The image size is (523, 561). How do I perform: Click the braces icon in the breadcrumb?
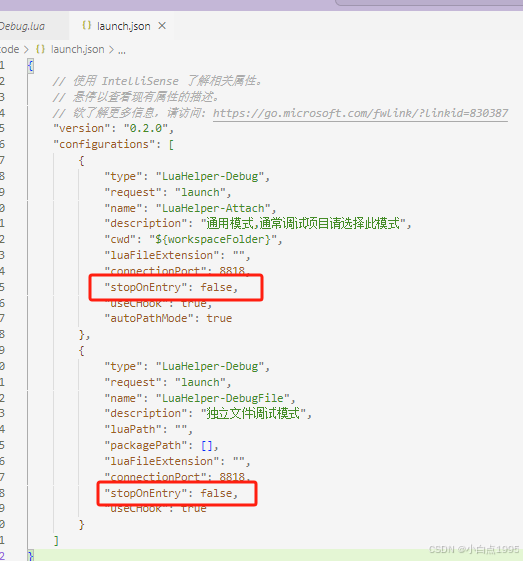[x=40, y=49]
